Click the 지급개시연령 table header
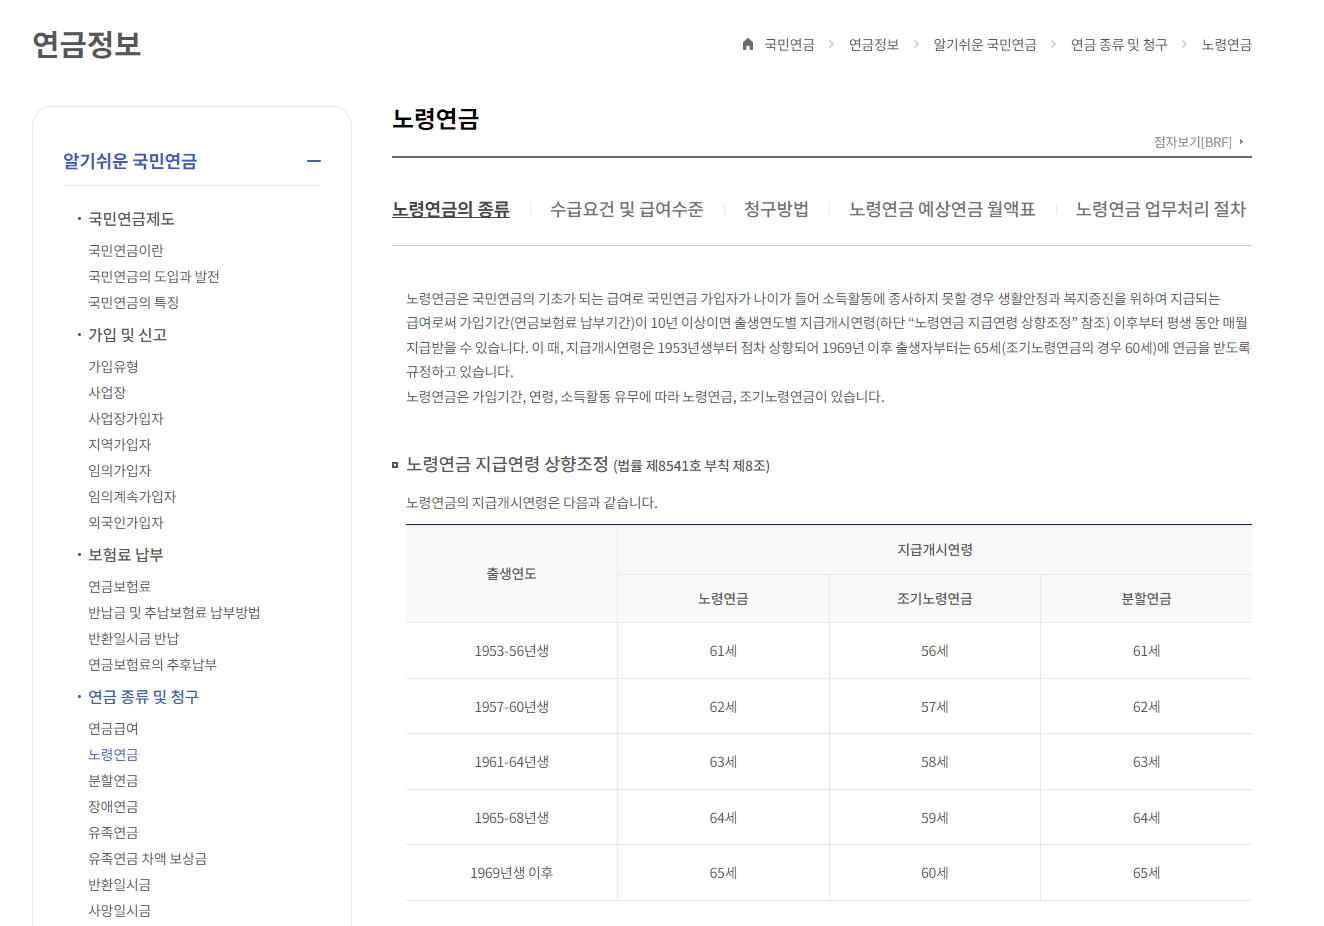Image resolution: width=1324 pixels, height=926 pixels. (x=935, y=550)
